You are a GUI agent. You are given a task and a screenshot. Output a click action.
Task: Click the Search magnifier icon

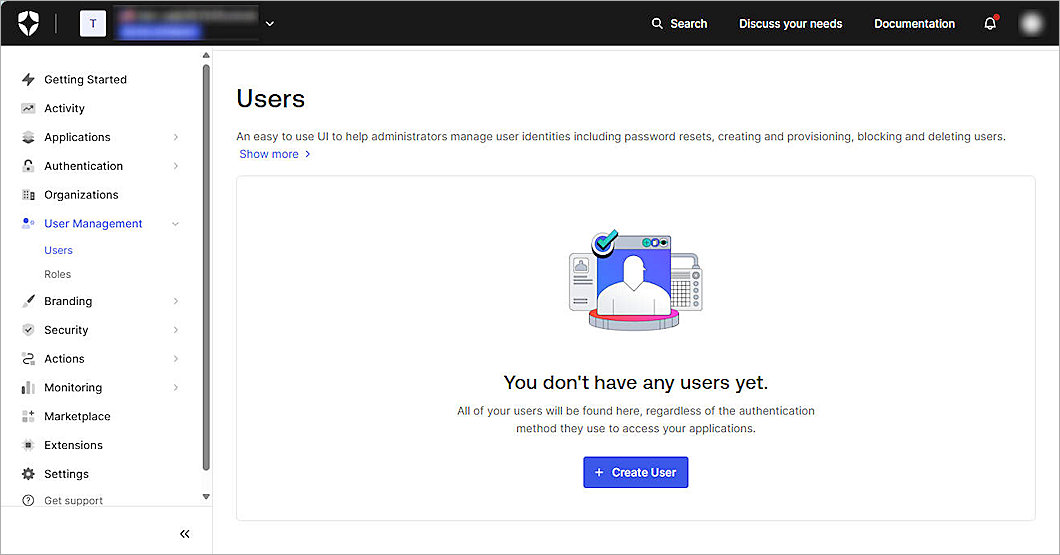[657, 24]
